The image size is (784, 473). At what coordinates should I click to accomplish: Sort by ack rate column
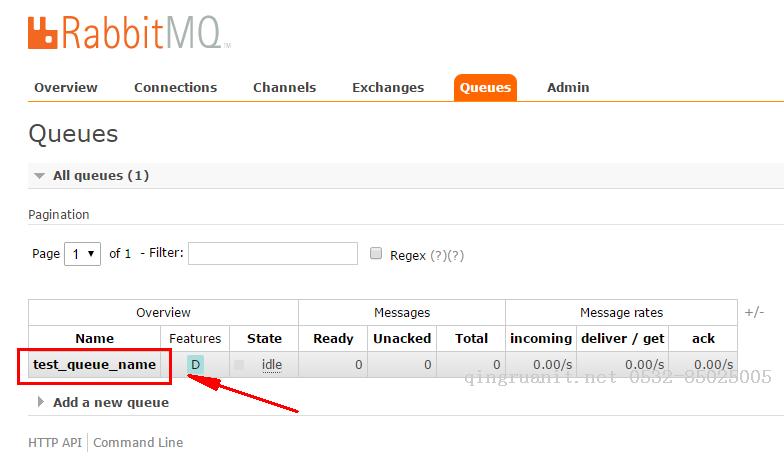(x=703, y=338)
